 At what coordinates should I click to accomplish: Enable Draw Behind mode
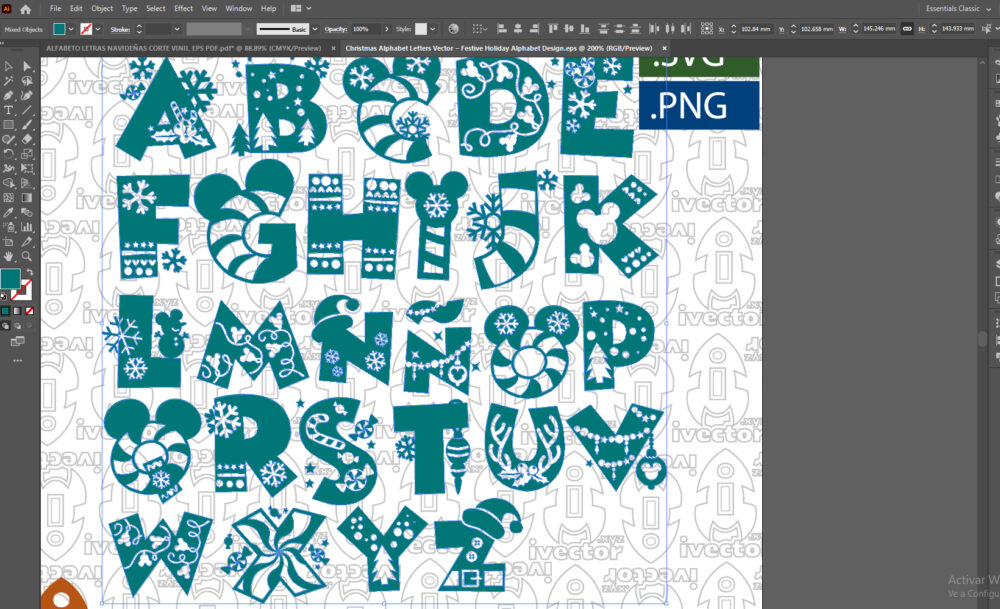[17, 326]
